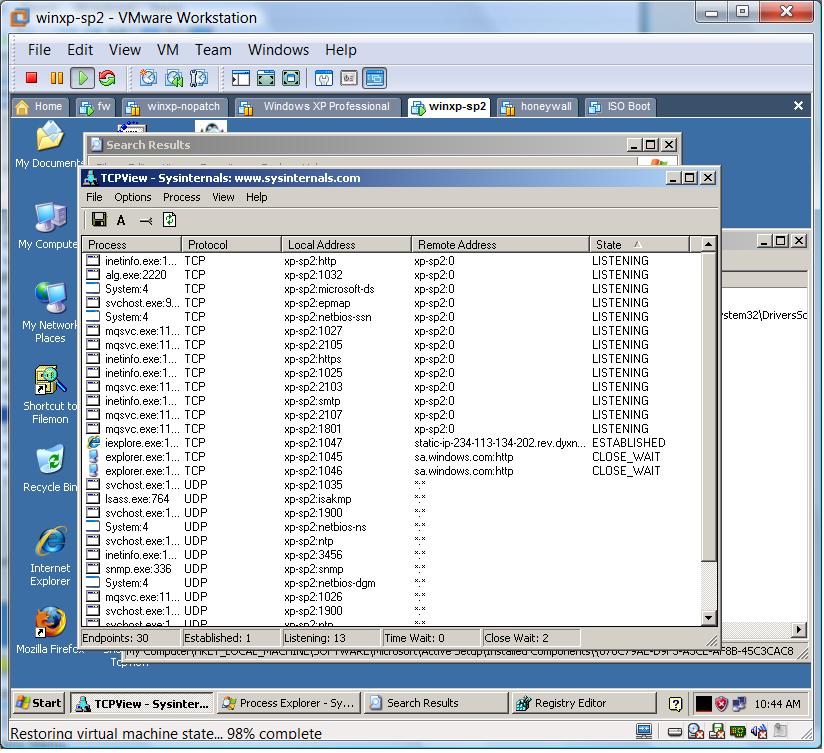The height and width of the screenshot is (753, 824).
Task: Select the Mozilla Firefox desktop icon
Action: pyautogui.click(x=49, y=631)
